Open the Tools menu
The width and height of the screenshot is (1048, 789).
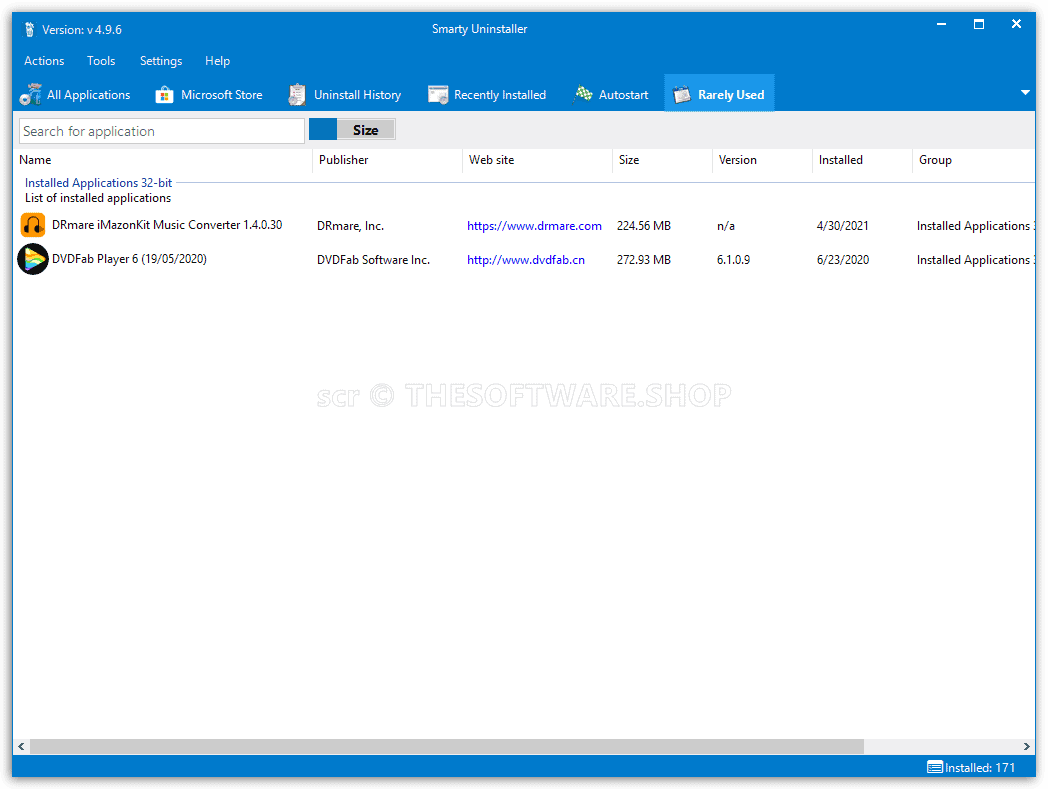(x=101, y=61)
